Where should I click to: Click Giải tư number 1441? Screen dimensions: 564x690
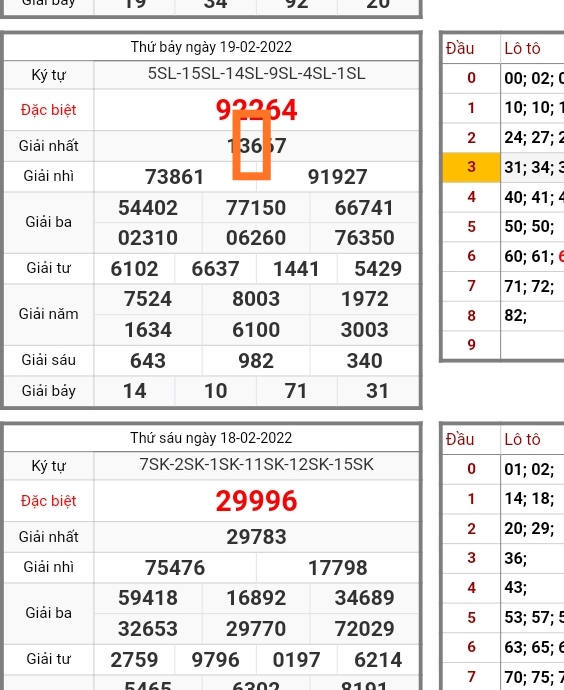click(x=297, y=269)
